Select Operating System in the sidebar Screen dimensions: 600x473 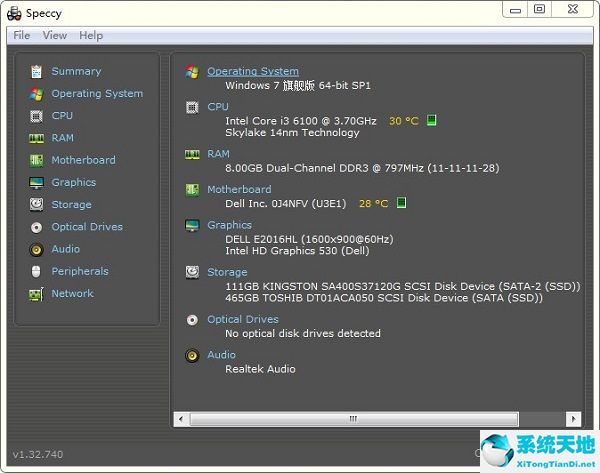(x=97, y=93)
